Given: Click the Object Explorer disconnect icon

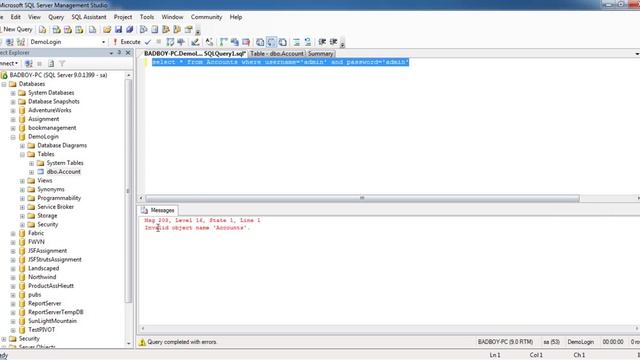Looking at the screenshot, I should coord(29,64).
